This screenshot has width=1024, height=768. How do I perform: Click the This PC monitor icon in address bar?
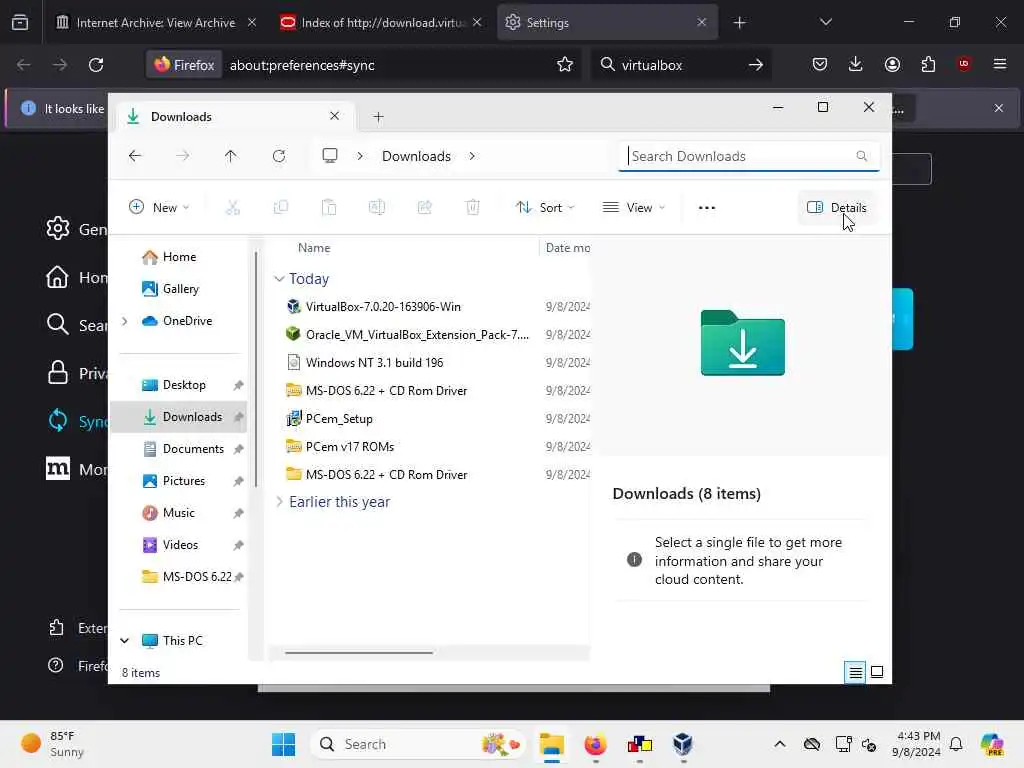tap(330, 155)
